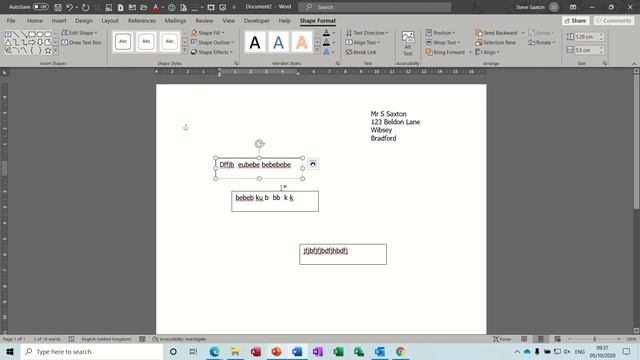The height and width of the screenshot is (360, 640).
Task: Click the Save icon in Quick Access Toolbar
Action: pyautogui.click(x=58, y=7)
